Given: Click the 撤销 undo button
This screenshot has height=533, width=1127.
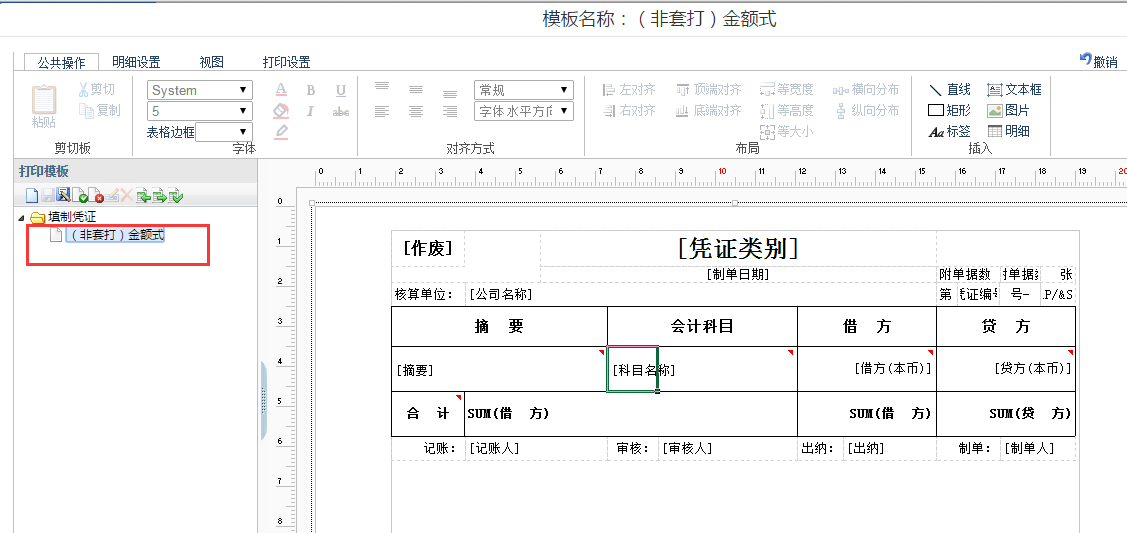Looking at the screenshot, I should (x=1098, y=61).
